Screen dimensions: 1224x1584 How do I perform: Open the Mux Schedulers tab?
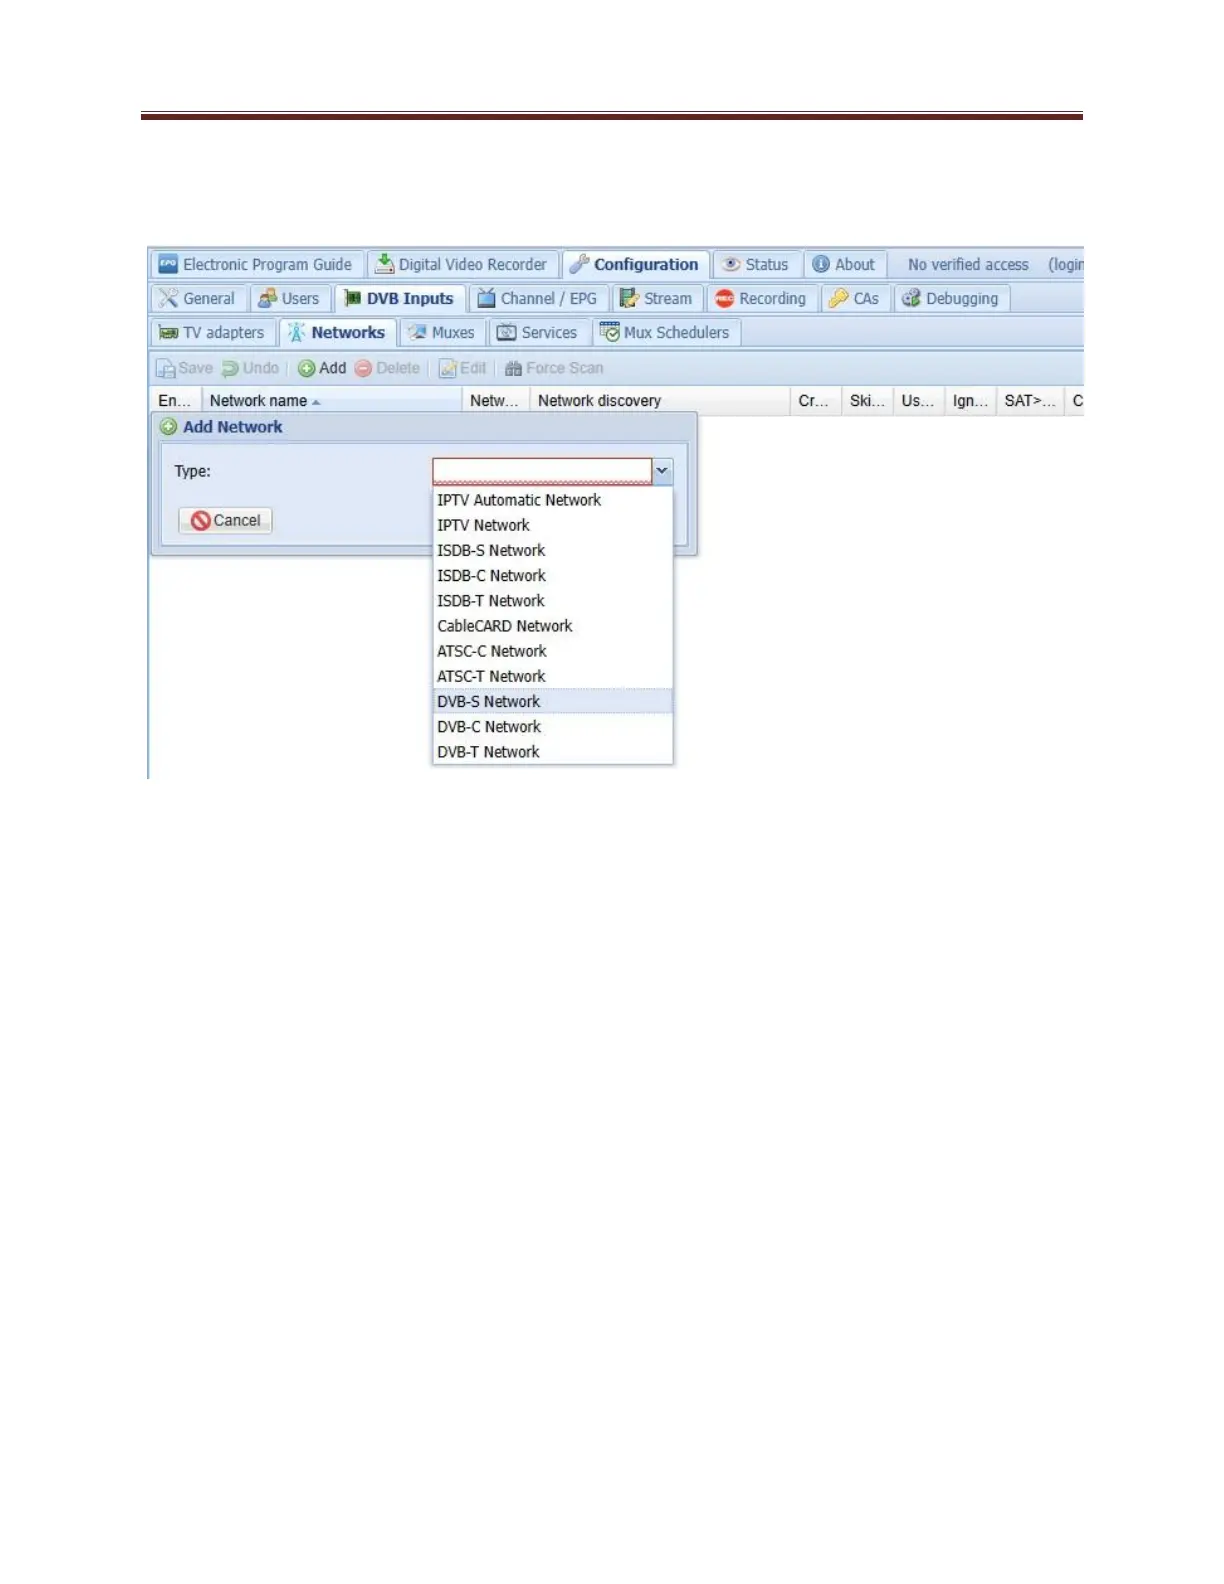point(666,333)
